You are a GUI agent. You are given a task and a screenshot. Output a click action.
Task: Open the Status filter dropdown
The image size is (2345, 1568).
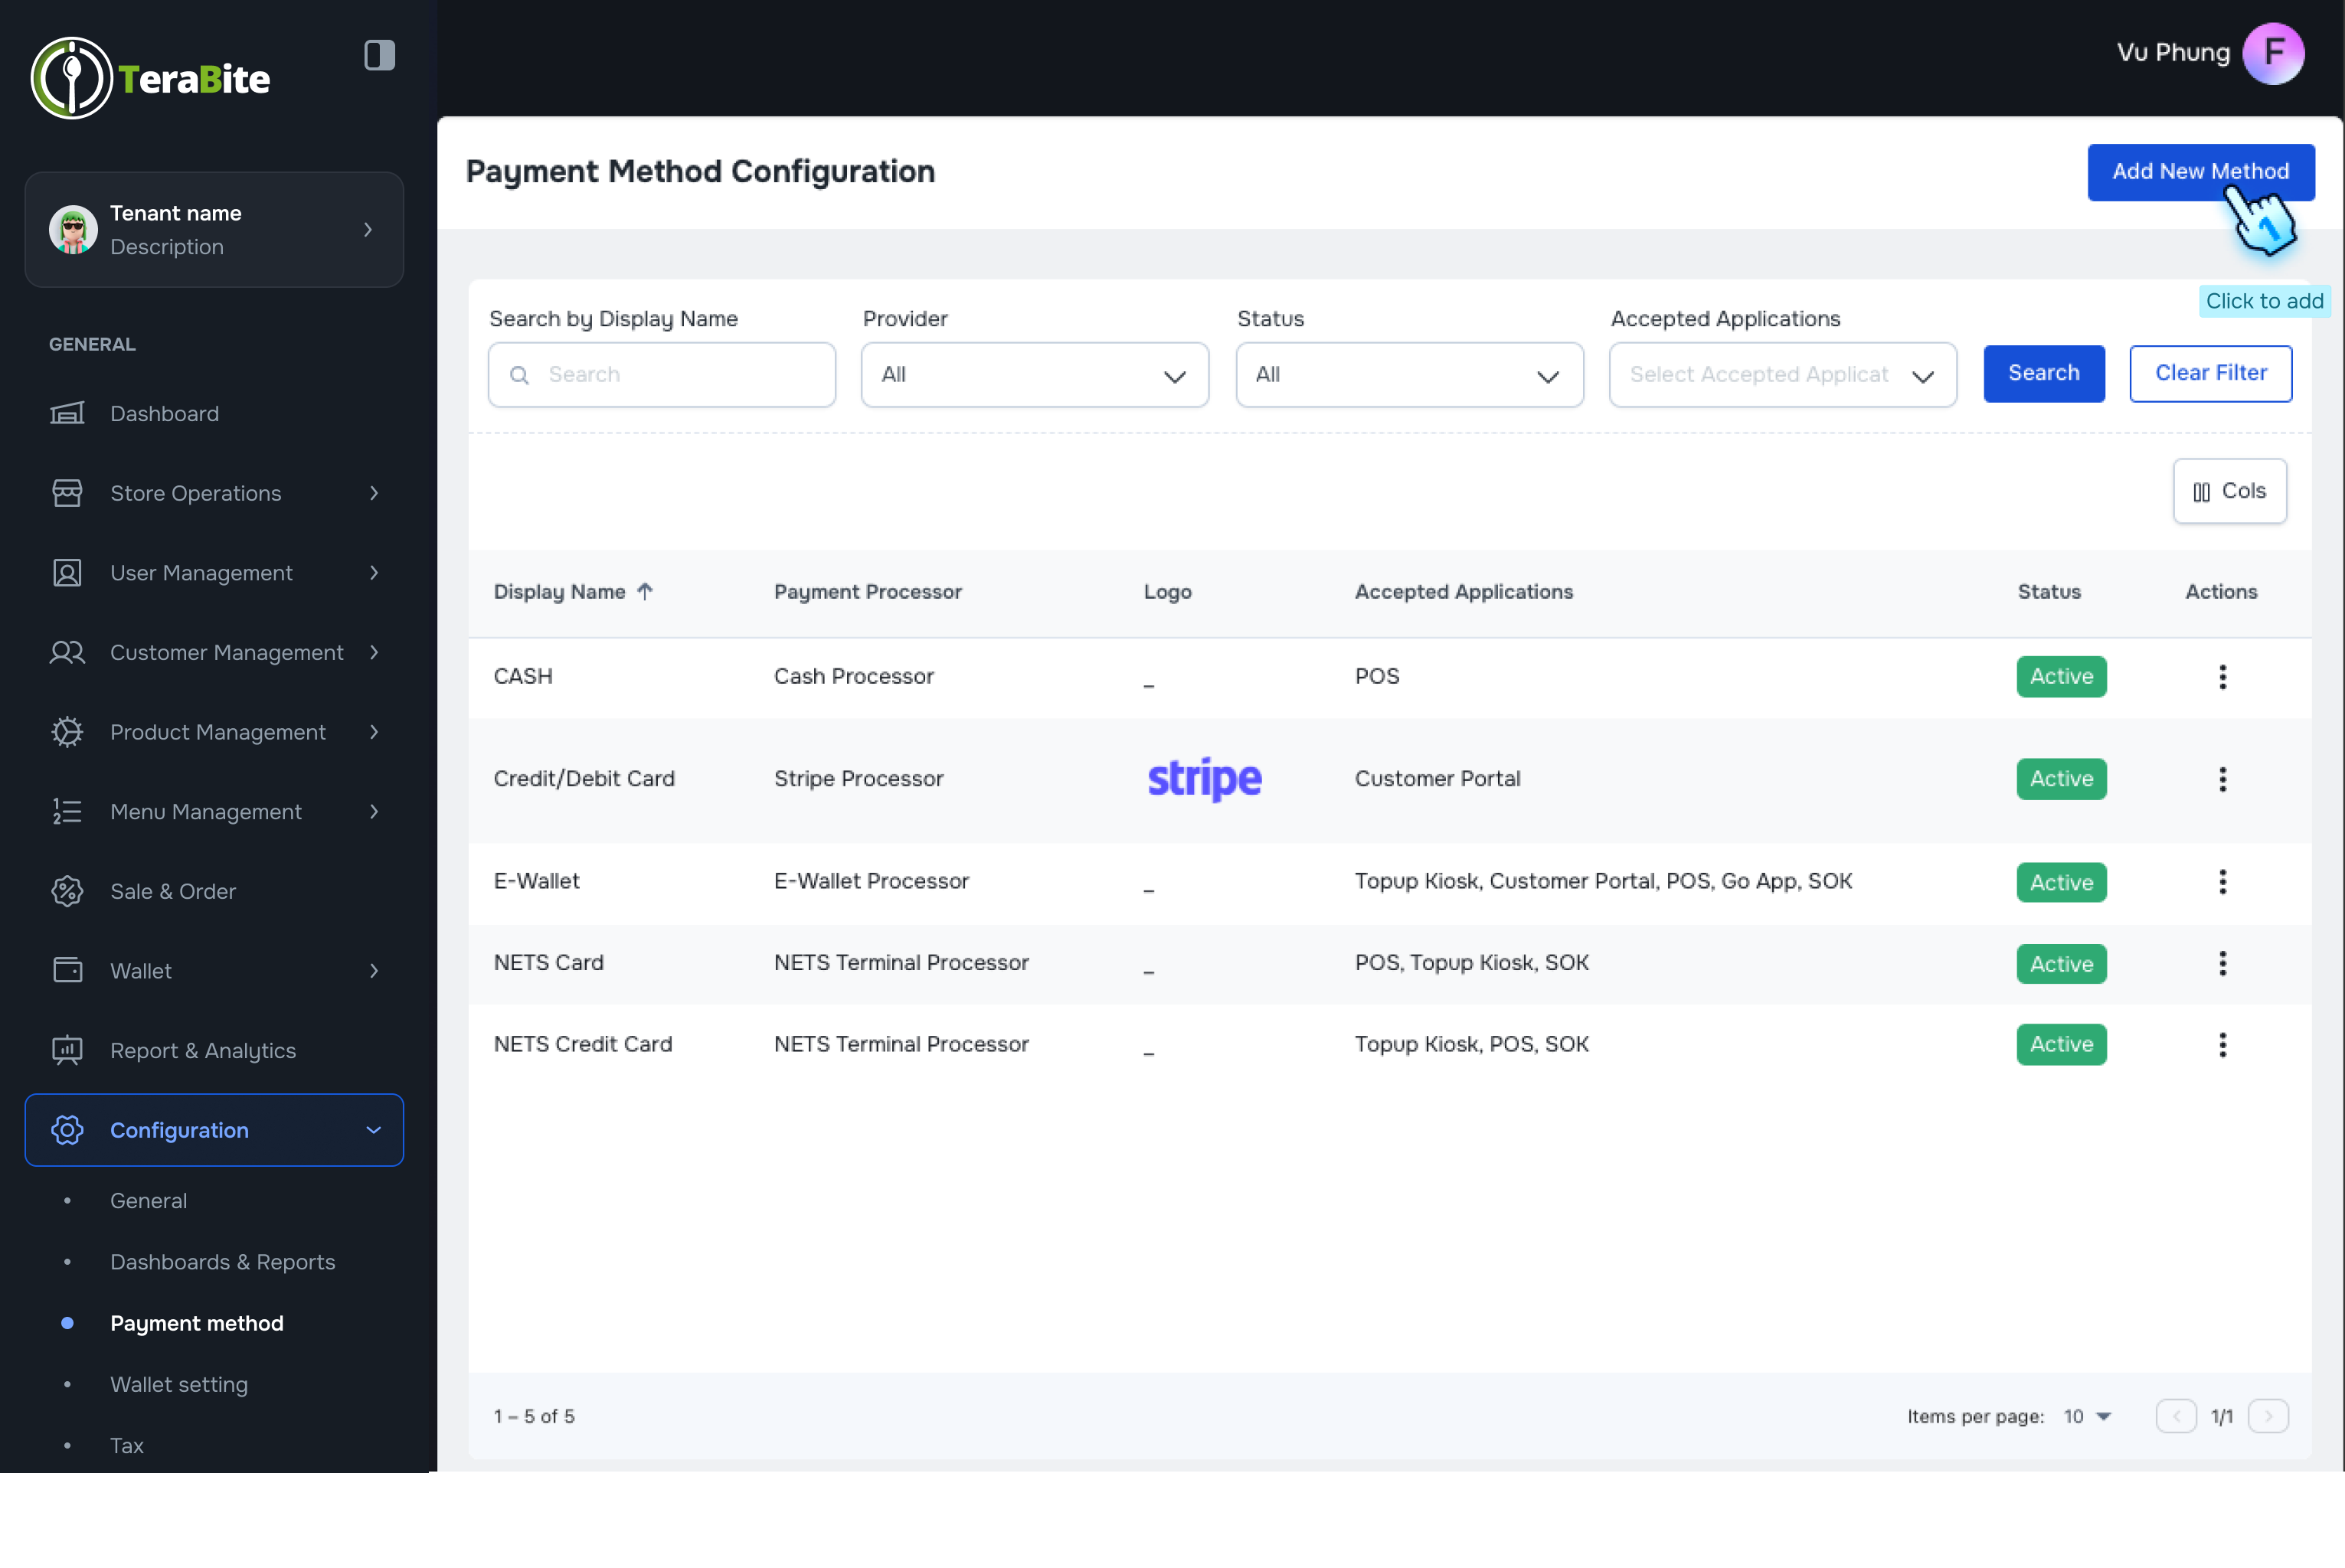[1408, 375]
